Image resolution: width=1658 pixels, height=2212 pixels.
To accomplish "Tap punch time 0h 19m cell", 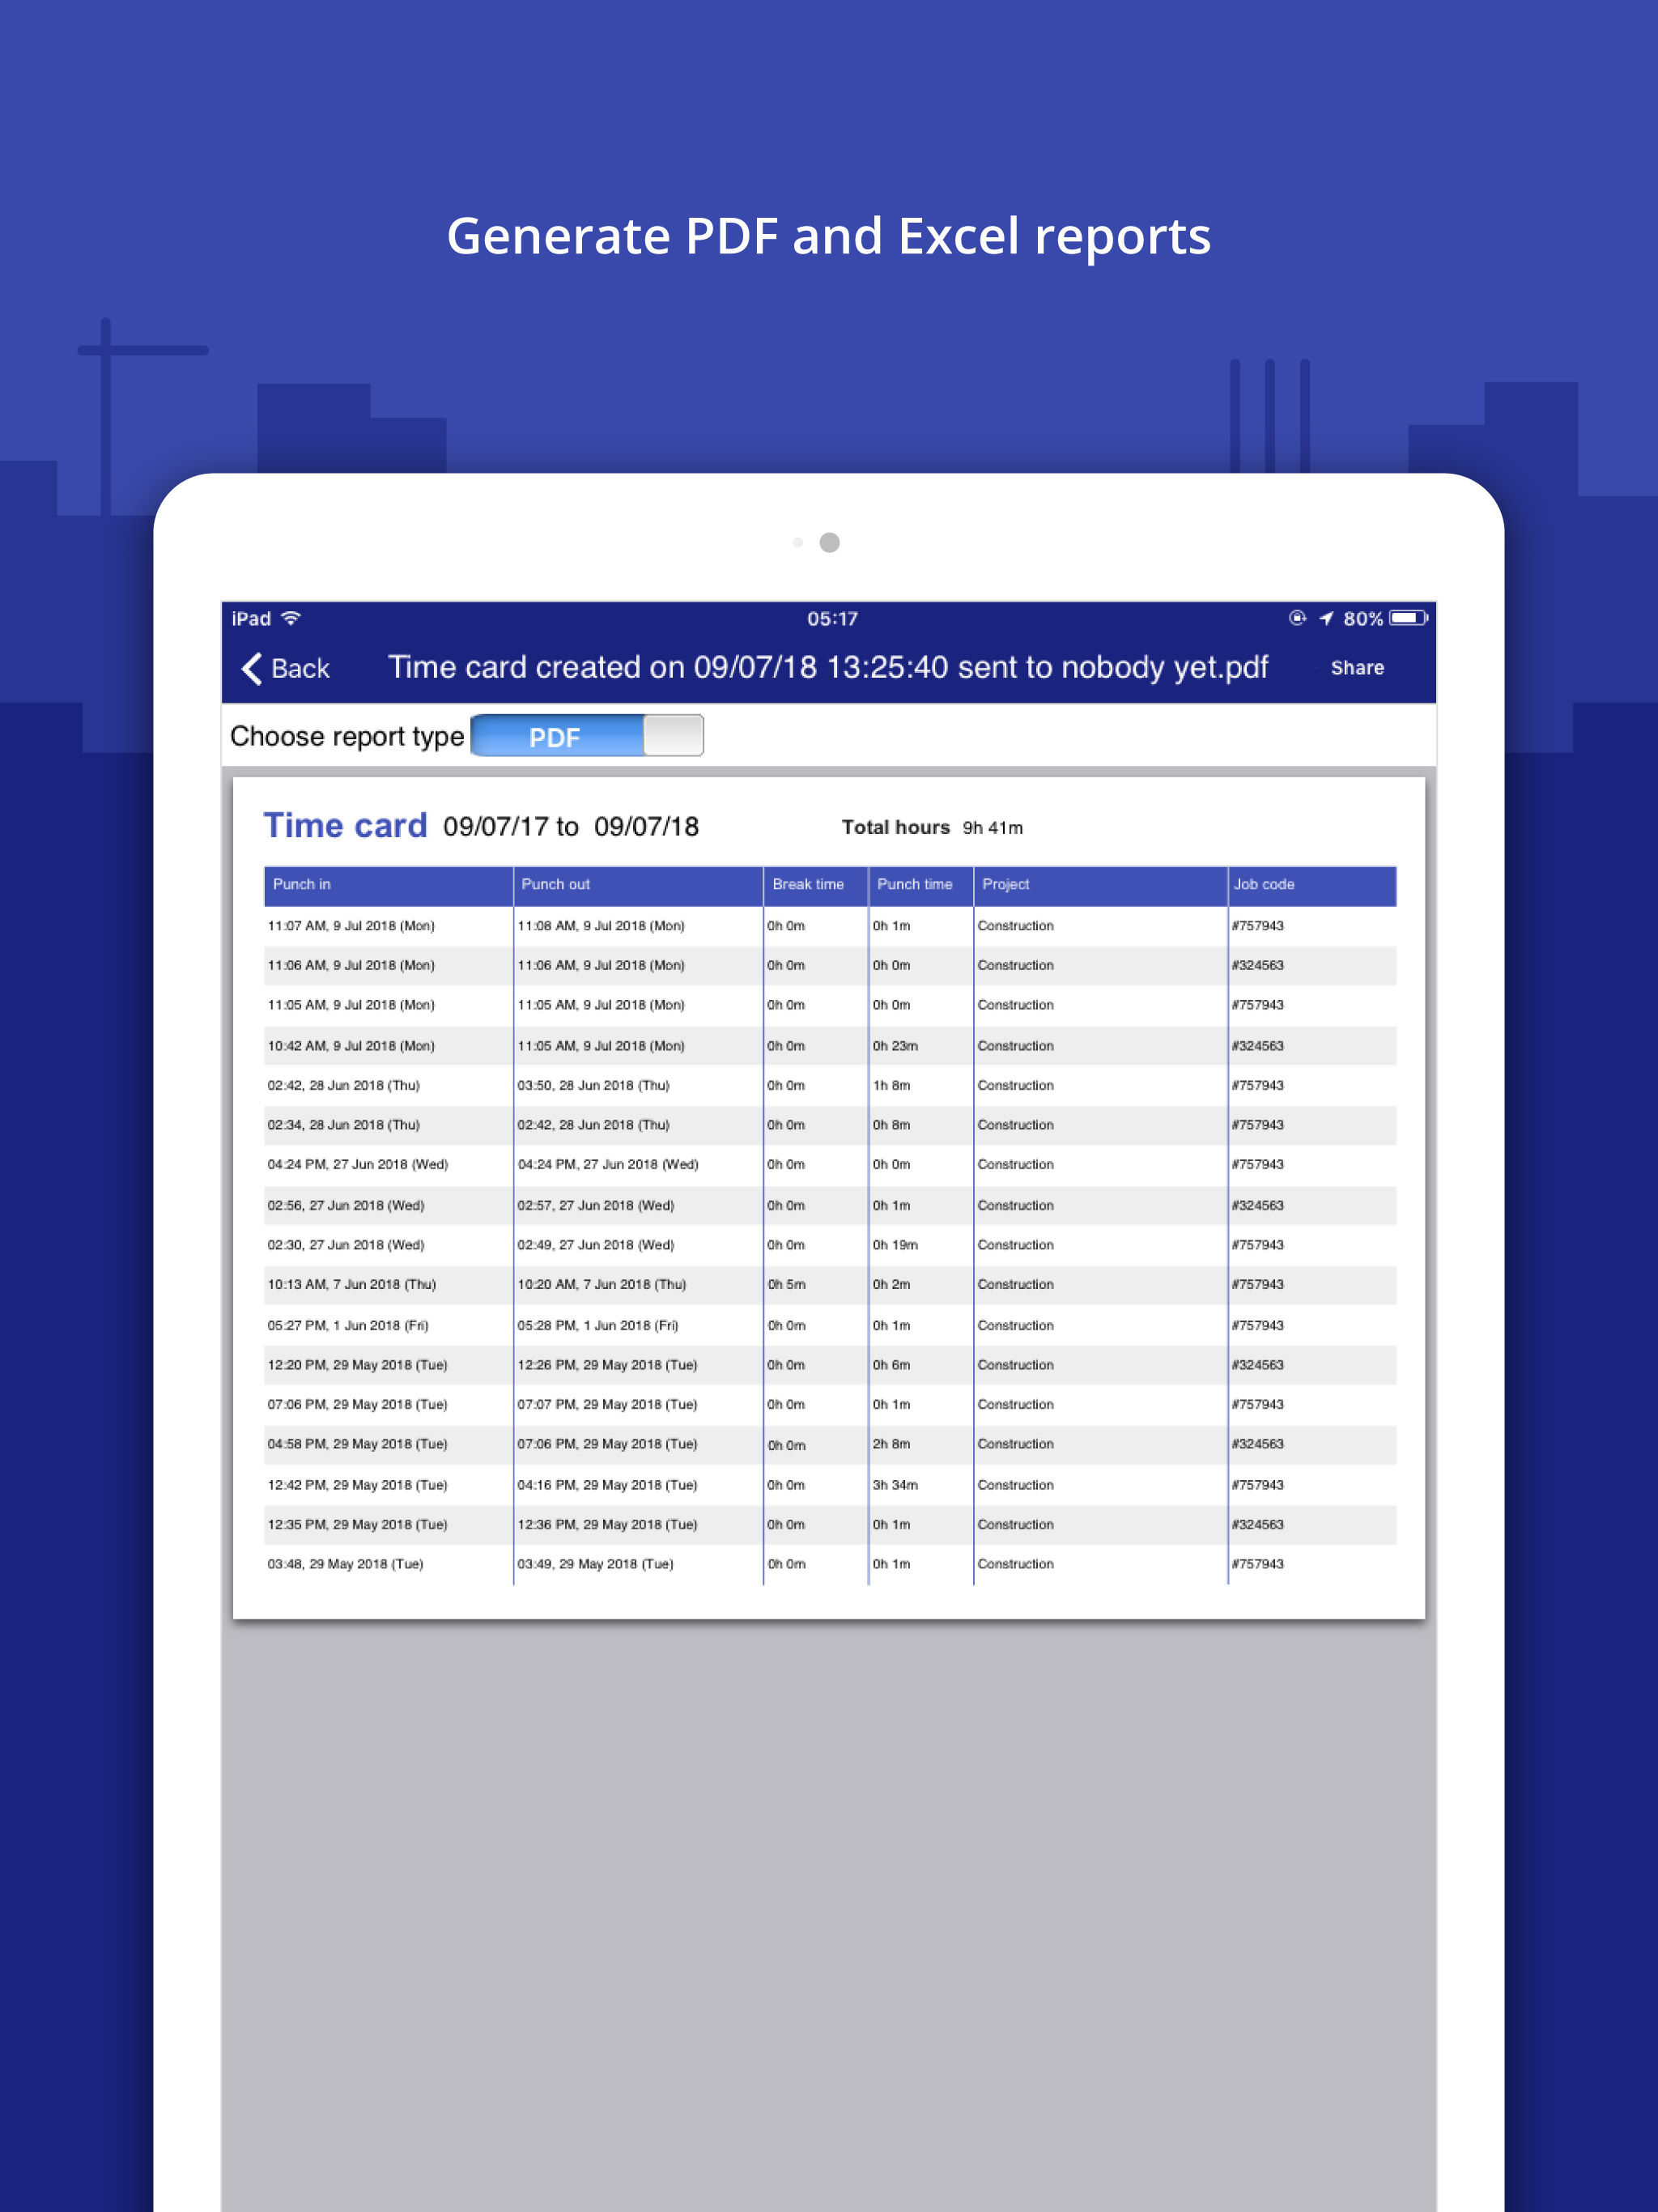I will click(895, 1245).
